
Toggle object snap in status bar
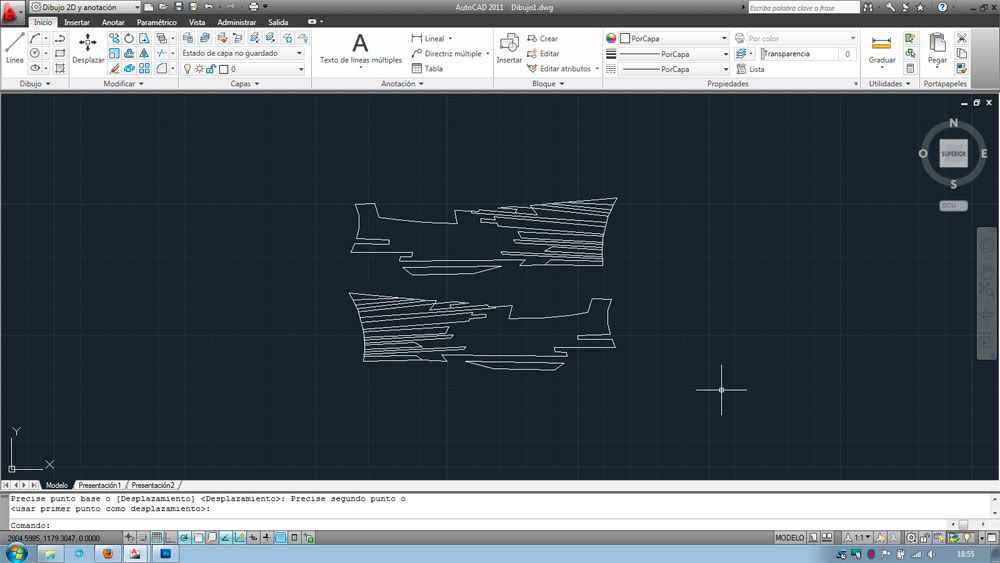tap(198, 537)
